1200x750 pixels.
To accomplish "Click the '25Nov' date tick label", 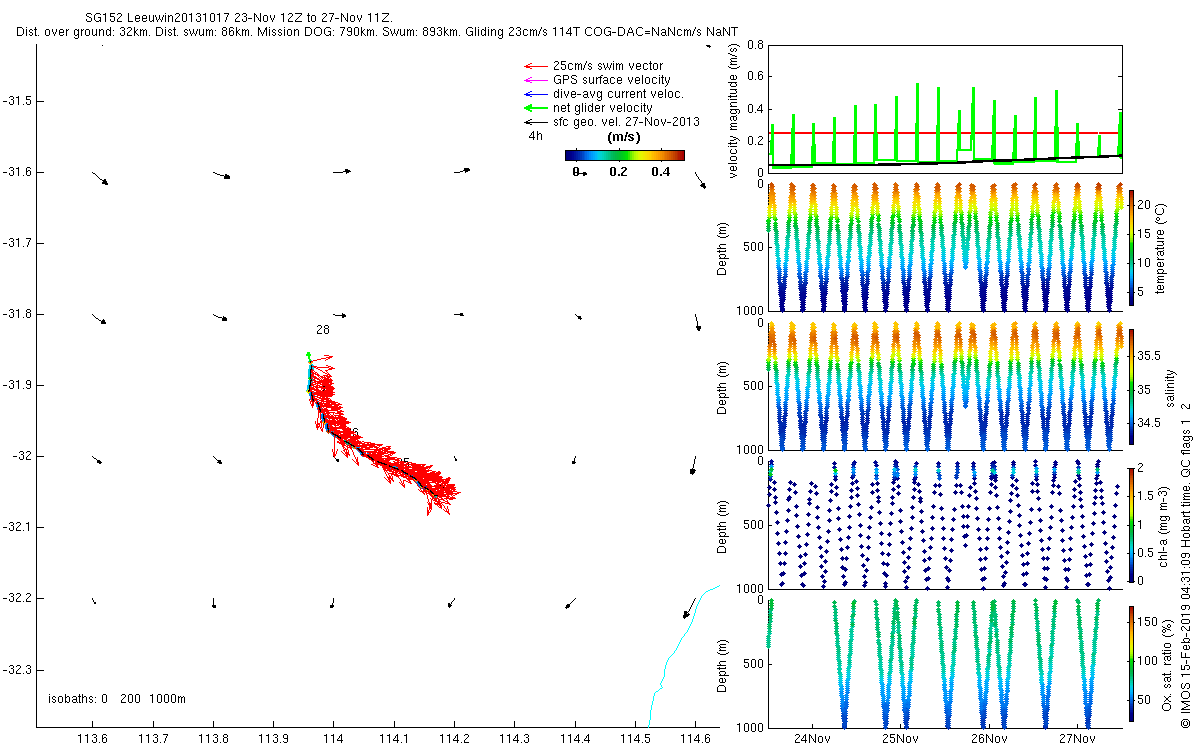I will 901,739.
